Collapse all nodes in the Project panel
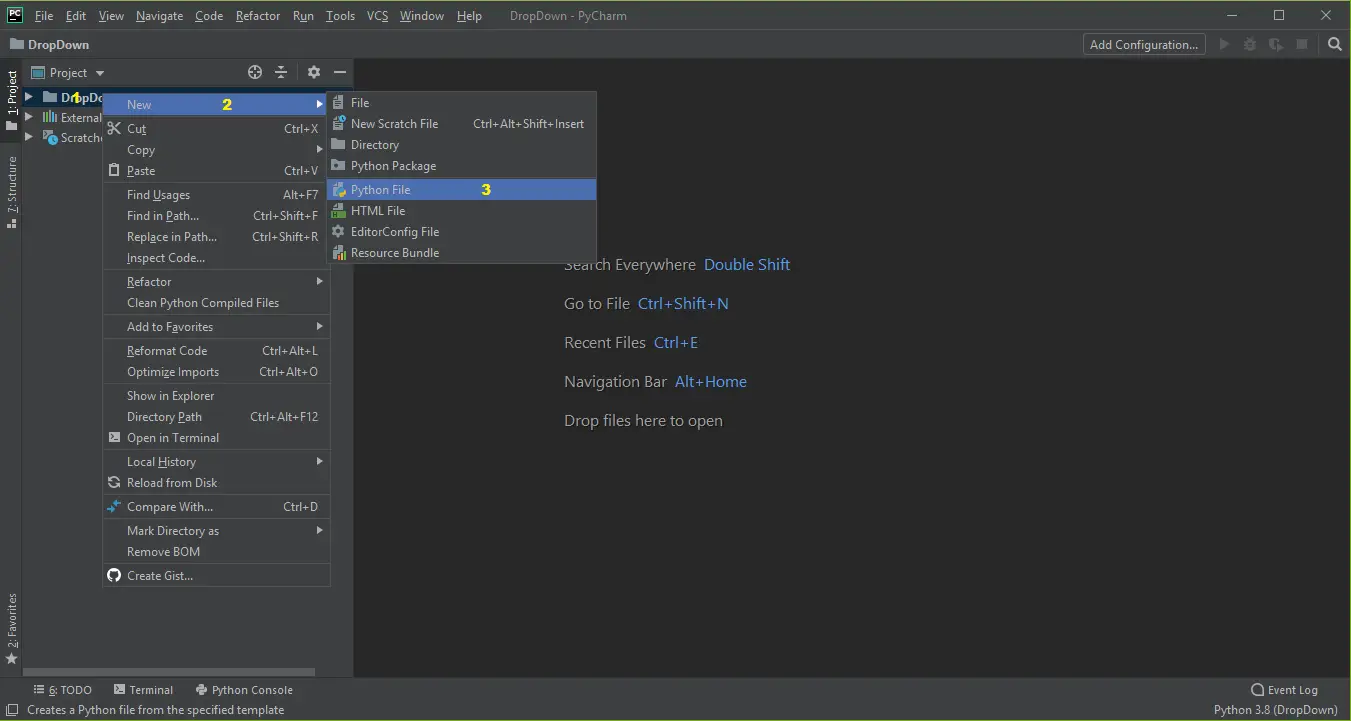The height and width of the screenshot is (721, 1351). pyautogui.click(x=281, y=72)
